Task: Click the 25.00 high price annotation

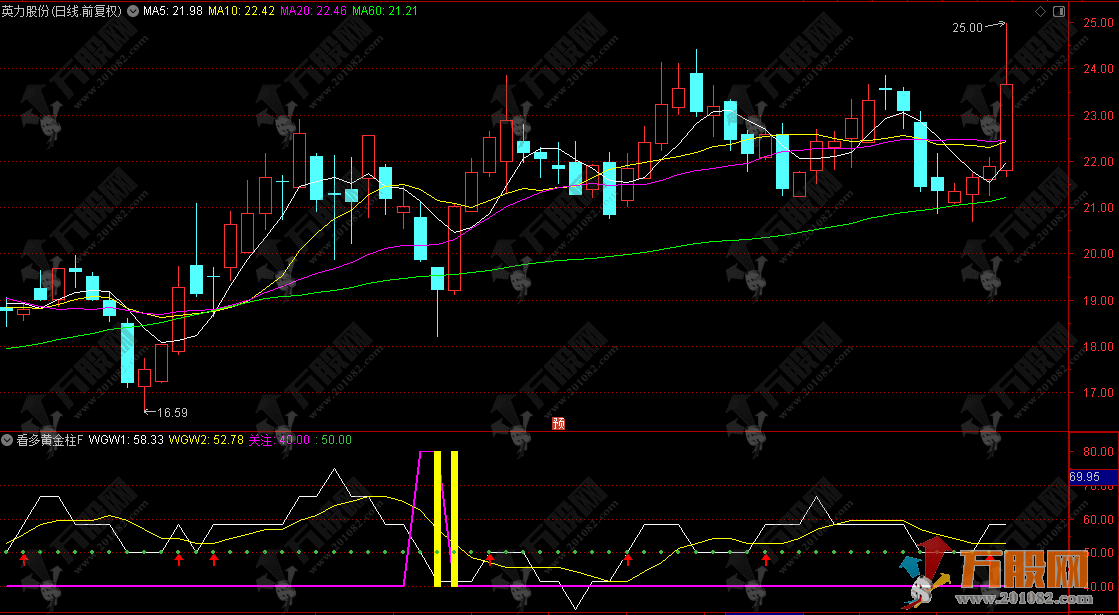Action: 967,28
